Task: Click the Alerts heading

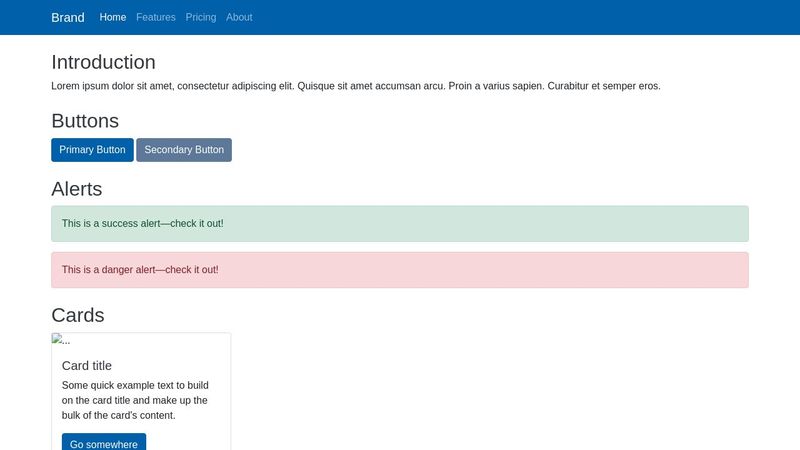Action: (77, 189)
